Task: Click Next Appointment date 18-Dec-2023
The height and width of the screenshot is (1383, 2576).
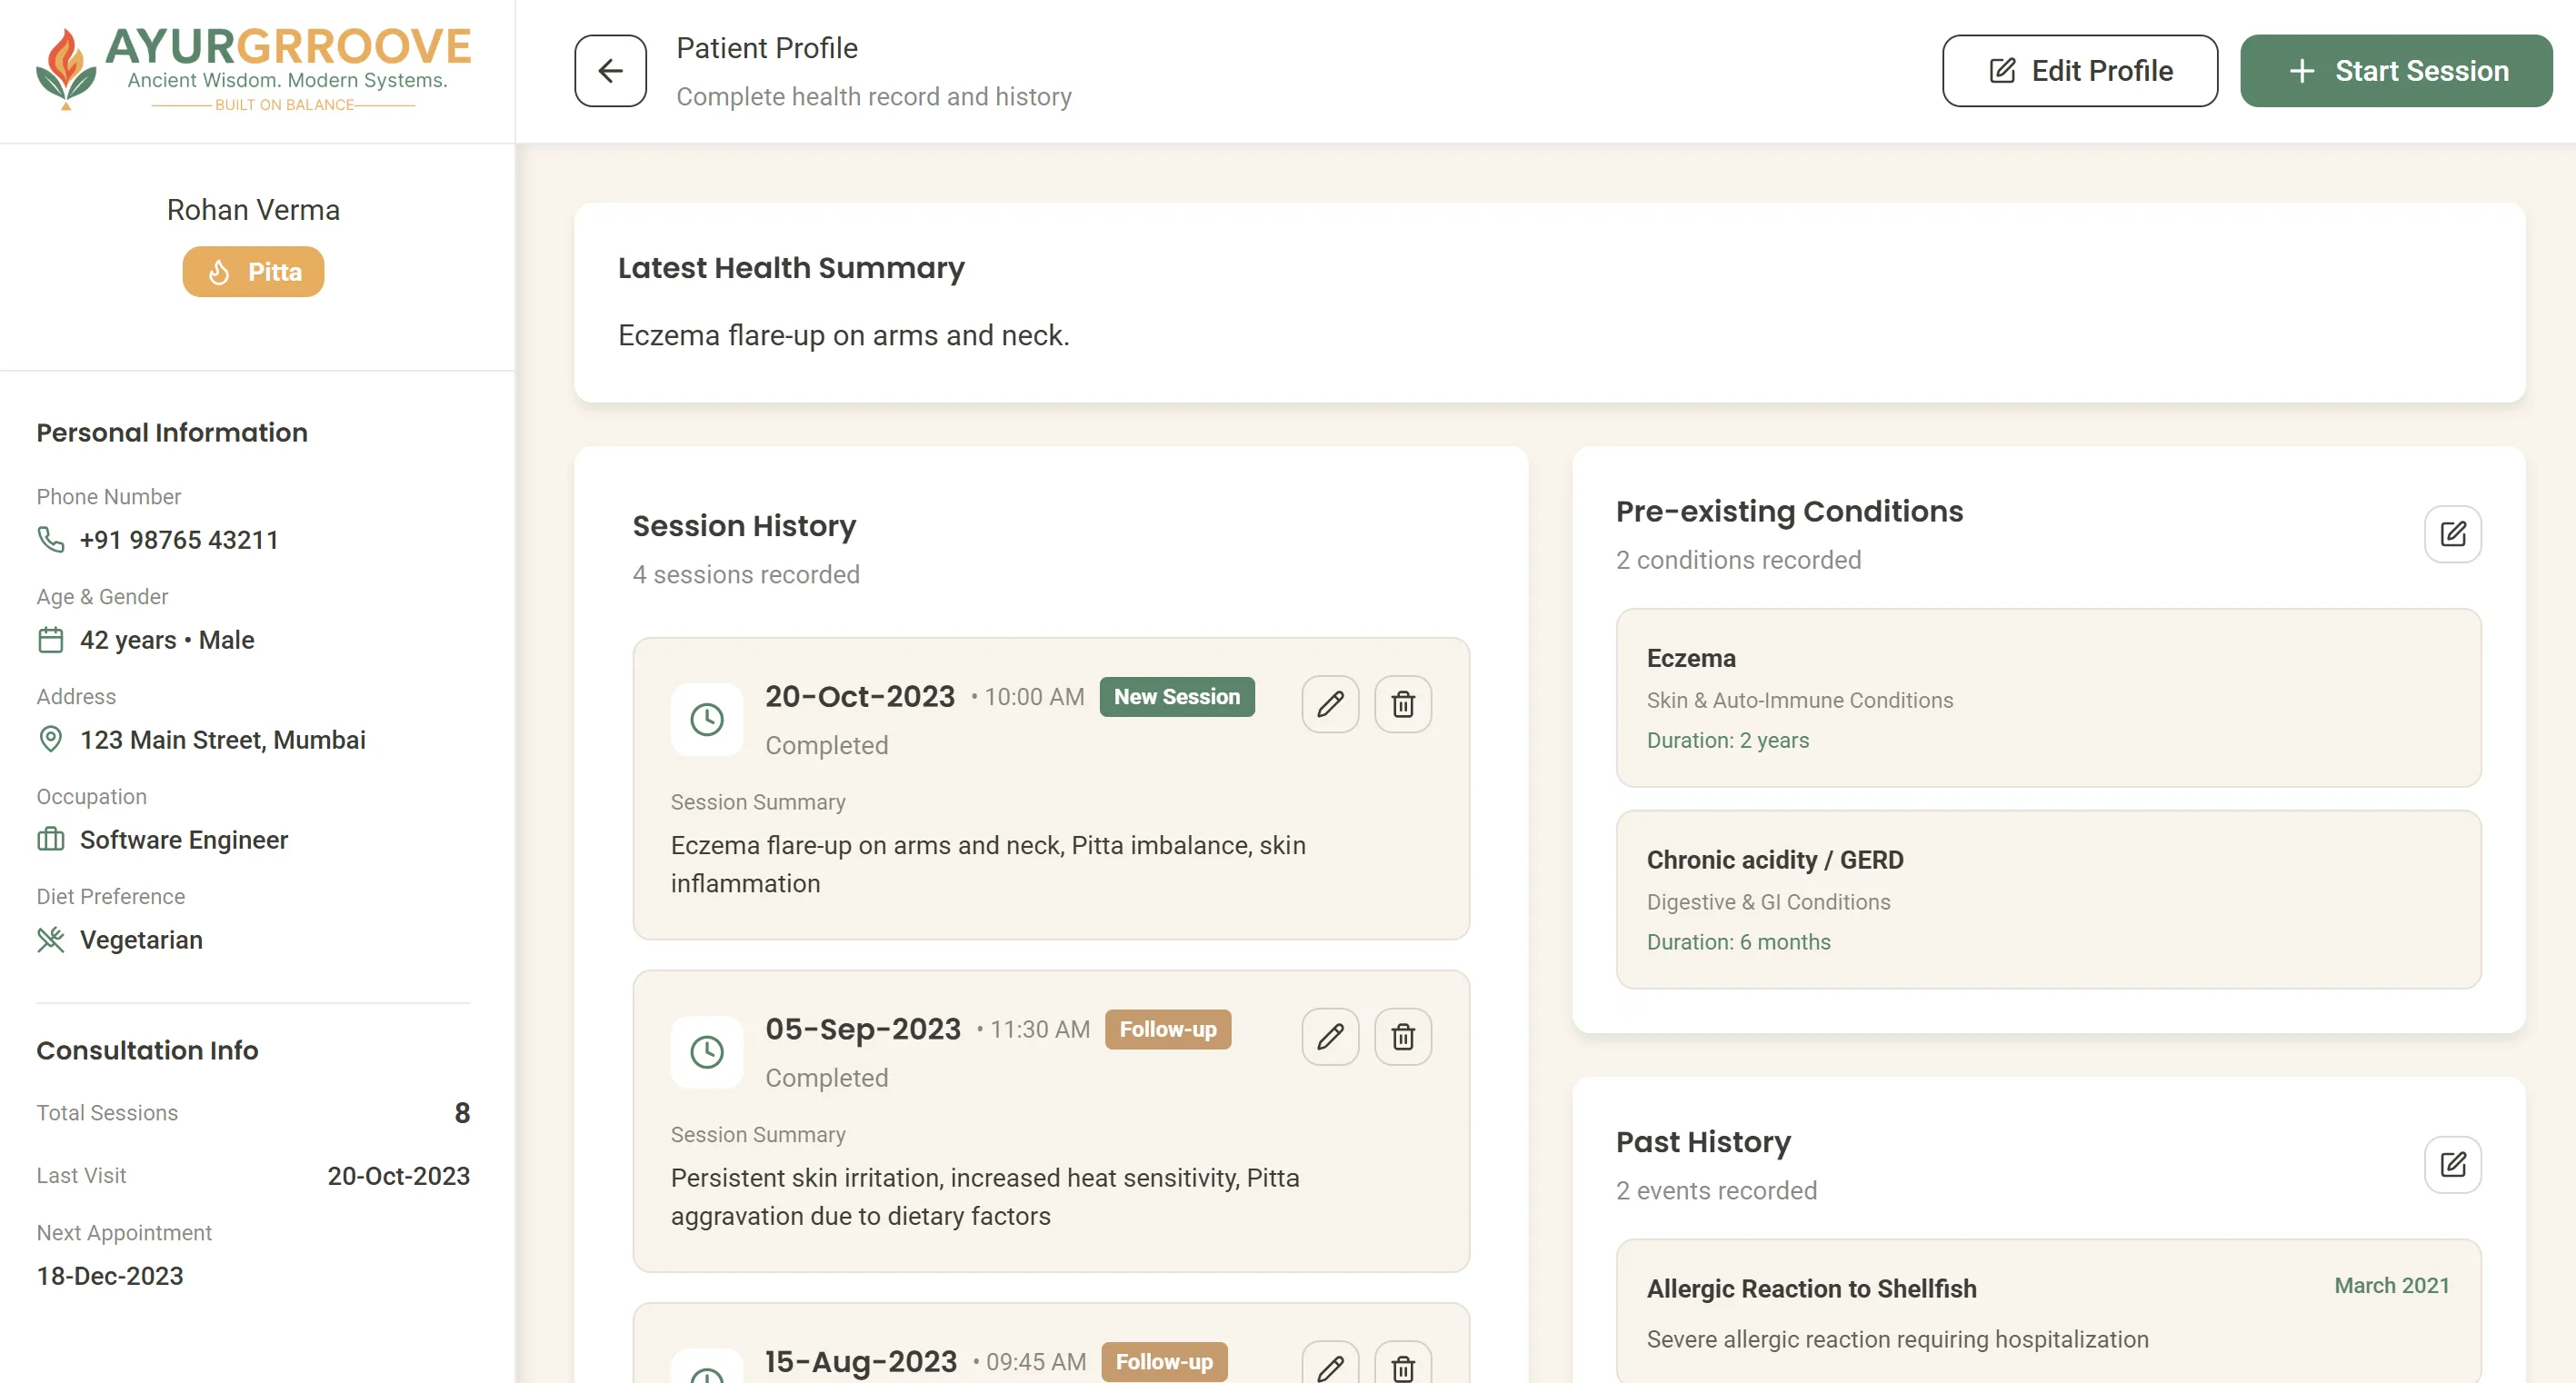Action: tap(110, 1276)
